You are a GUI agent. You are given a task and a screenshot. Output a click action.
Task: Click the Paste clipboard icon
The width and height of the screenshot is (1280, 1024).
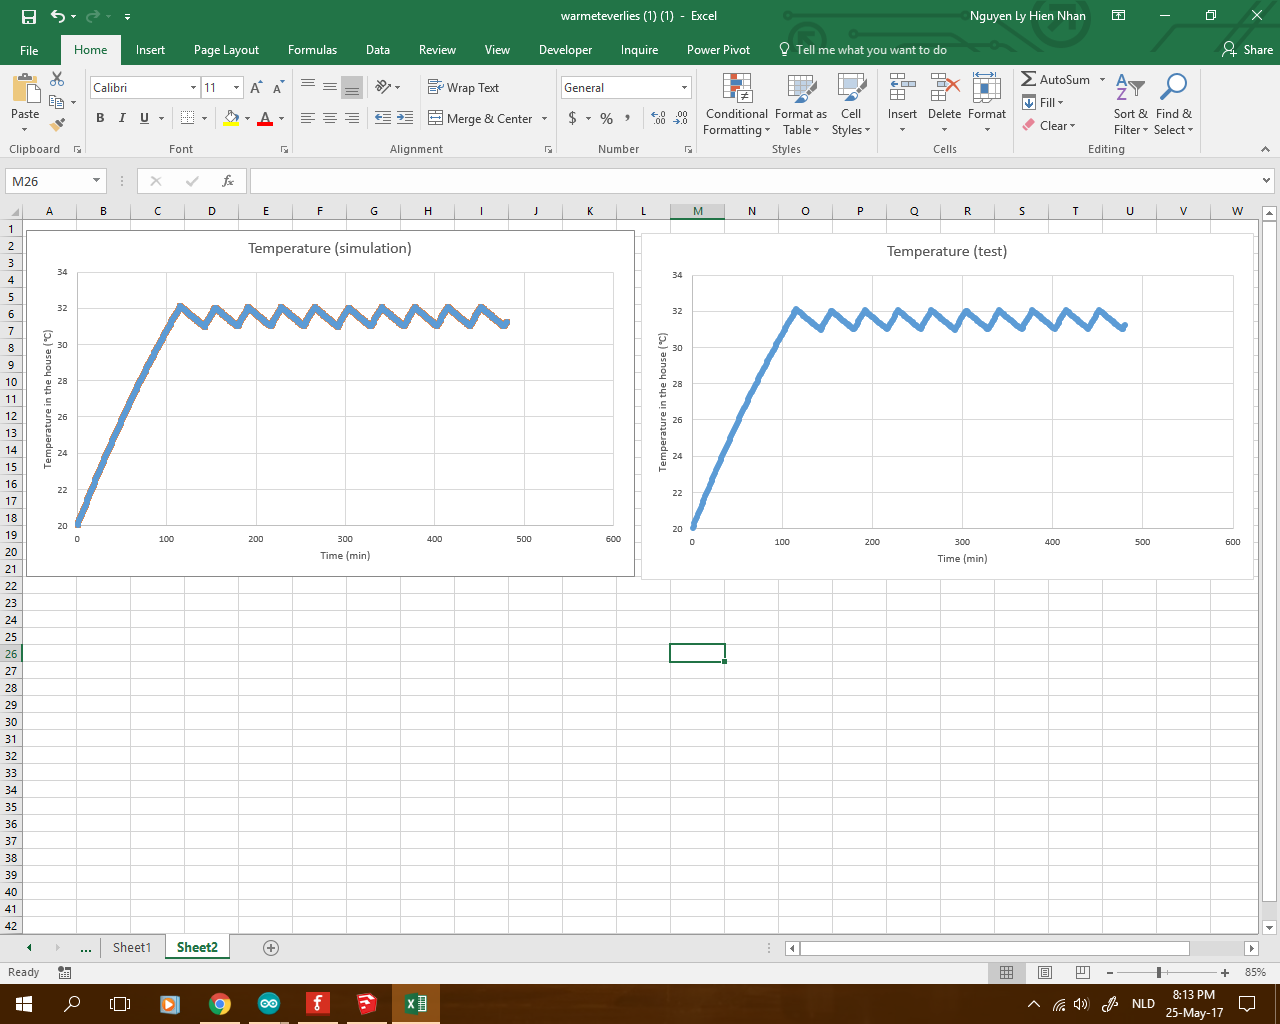click(x=25, y=89)
